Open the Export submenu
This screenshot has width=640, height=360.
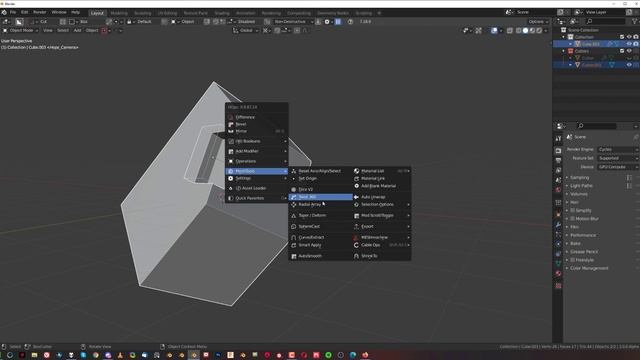pyautogui.click(x=382, y=227)
